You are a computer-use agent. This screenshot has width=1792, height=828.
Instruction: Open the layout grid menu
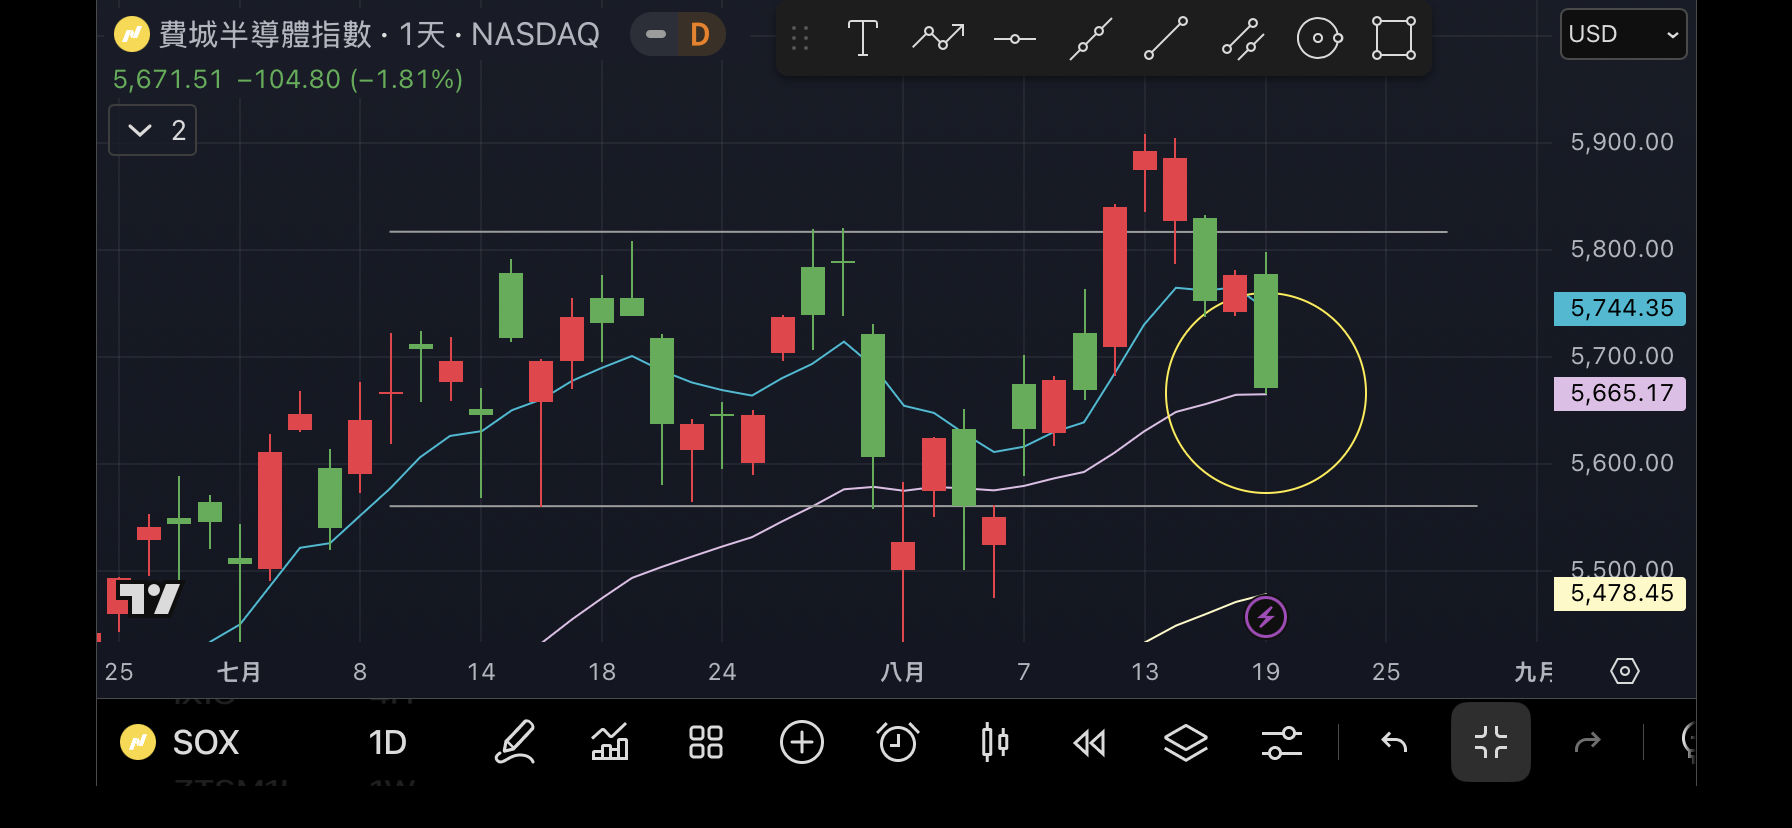706,742
